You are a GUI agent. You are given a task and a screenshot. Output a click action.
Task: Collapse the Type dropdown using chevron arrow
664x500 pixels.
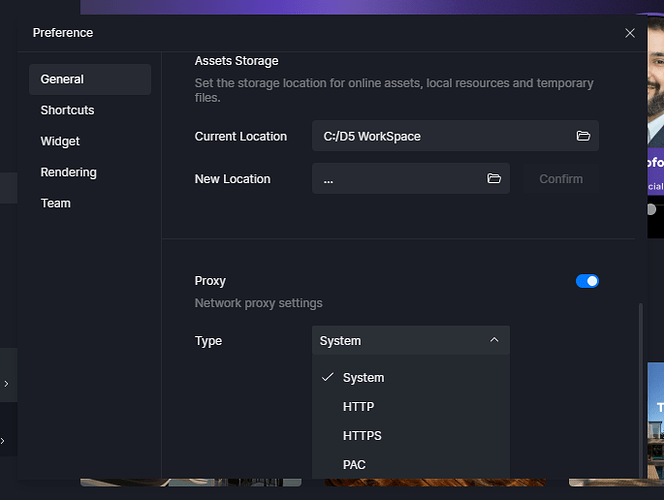[x=494, y=341]
